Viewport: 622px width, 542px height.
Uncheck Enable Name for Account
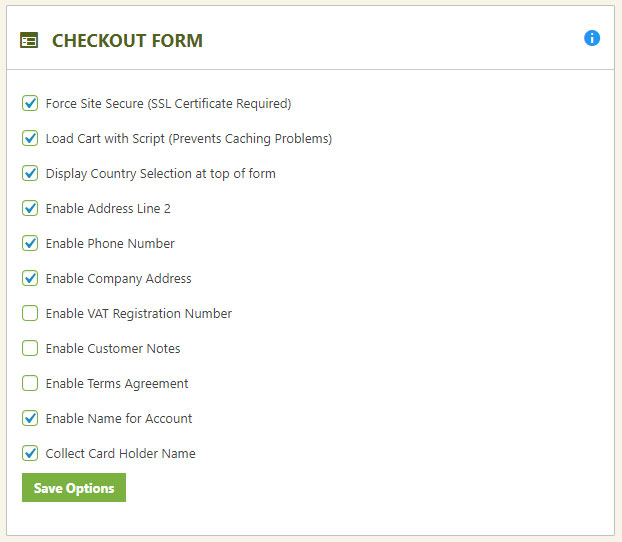[30, 418]
